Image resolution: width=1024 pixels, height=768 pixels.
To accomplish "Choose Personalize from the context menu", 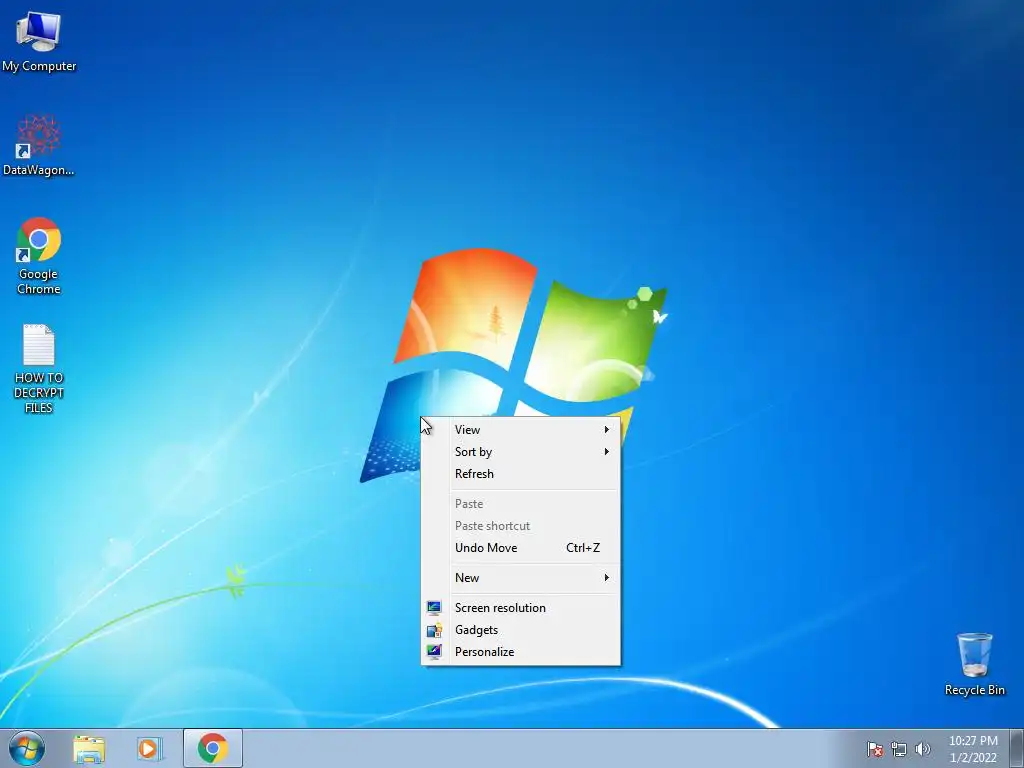I will point(520,652).
